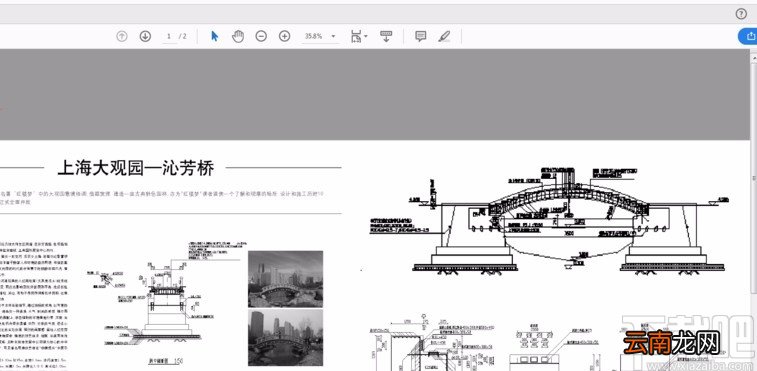
Task: Activate the selection arrow tool
Action: pyautogui.click(x=215, y=36)
